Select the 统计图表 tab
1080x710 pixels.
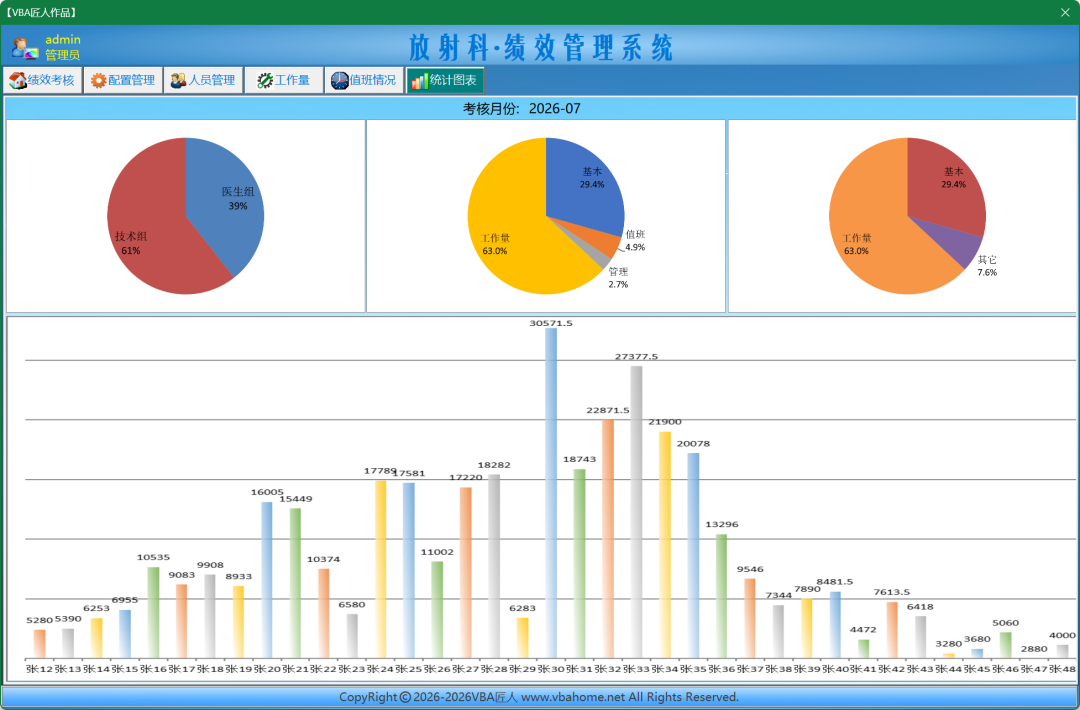(x=445, y=80)
